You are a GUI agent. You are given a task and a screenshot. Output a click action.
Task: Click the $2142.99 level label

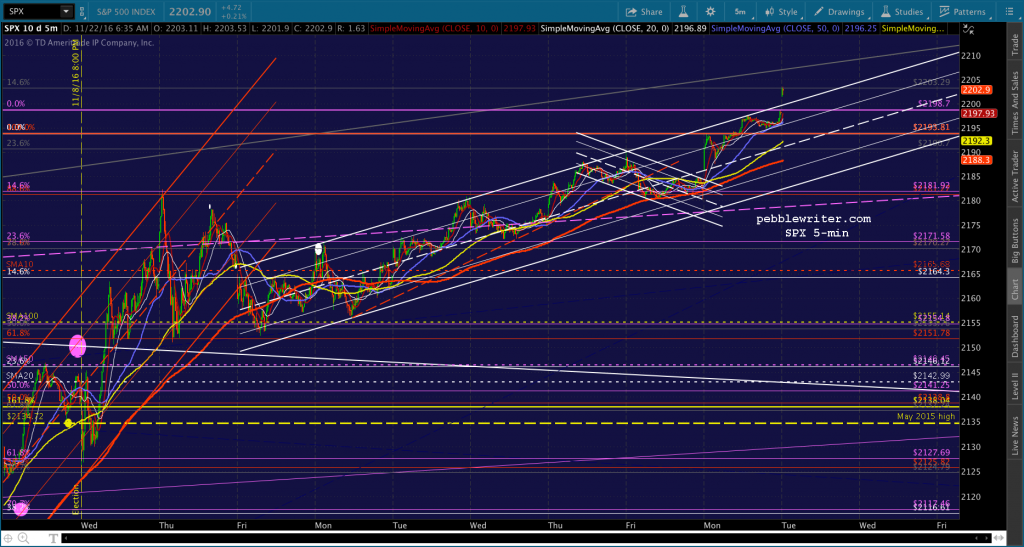(x=932, y=375)
